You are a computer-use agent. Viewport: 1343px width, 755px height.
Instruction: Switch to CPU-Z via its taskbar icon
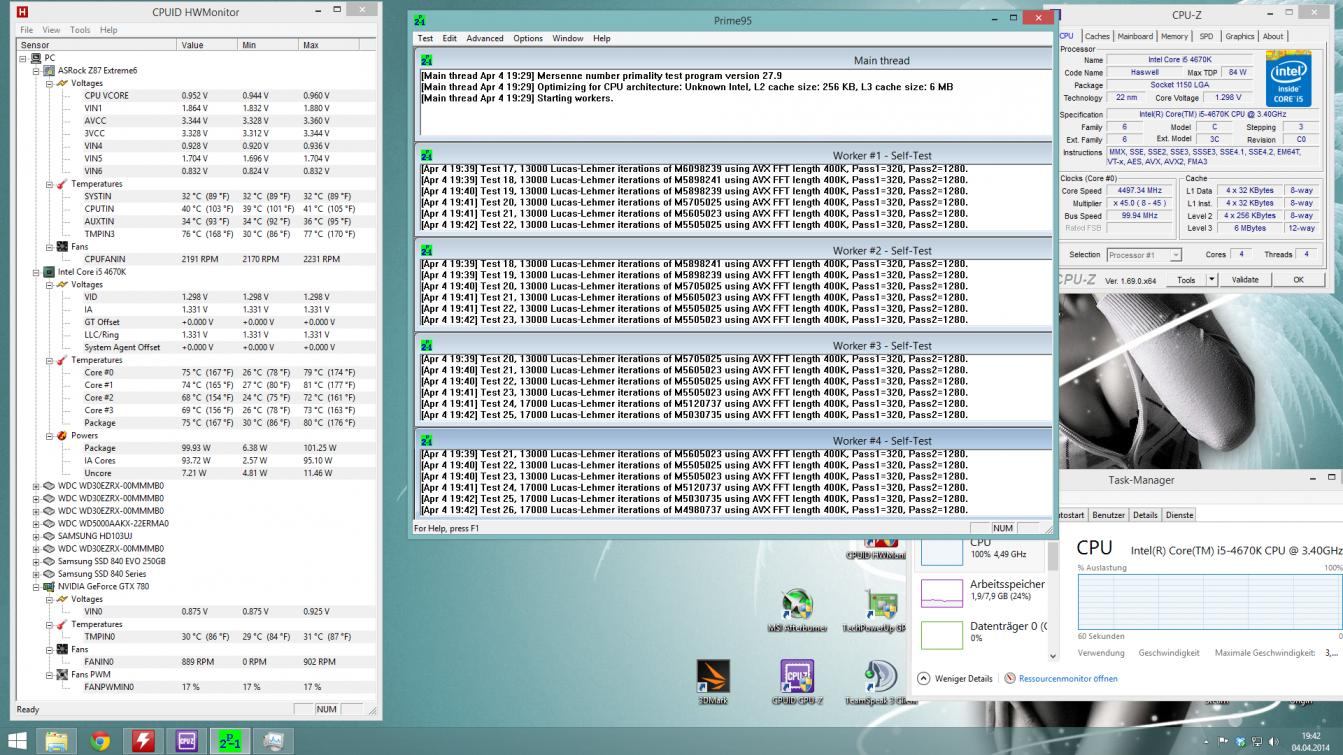click(x=186, y=741)
